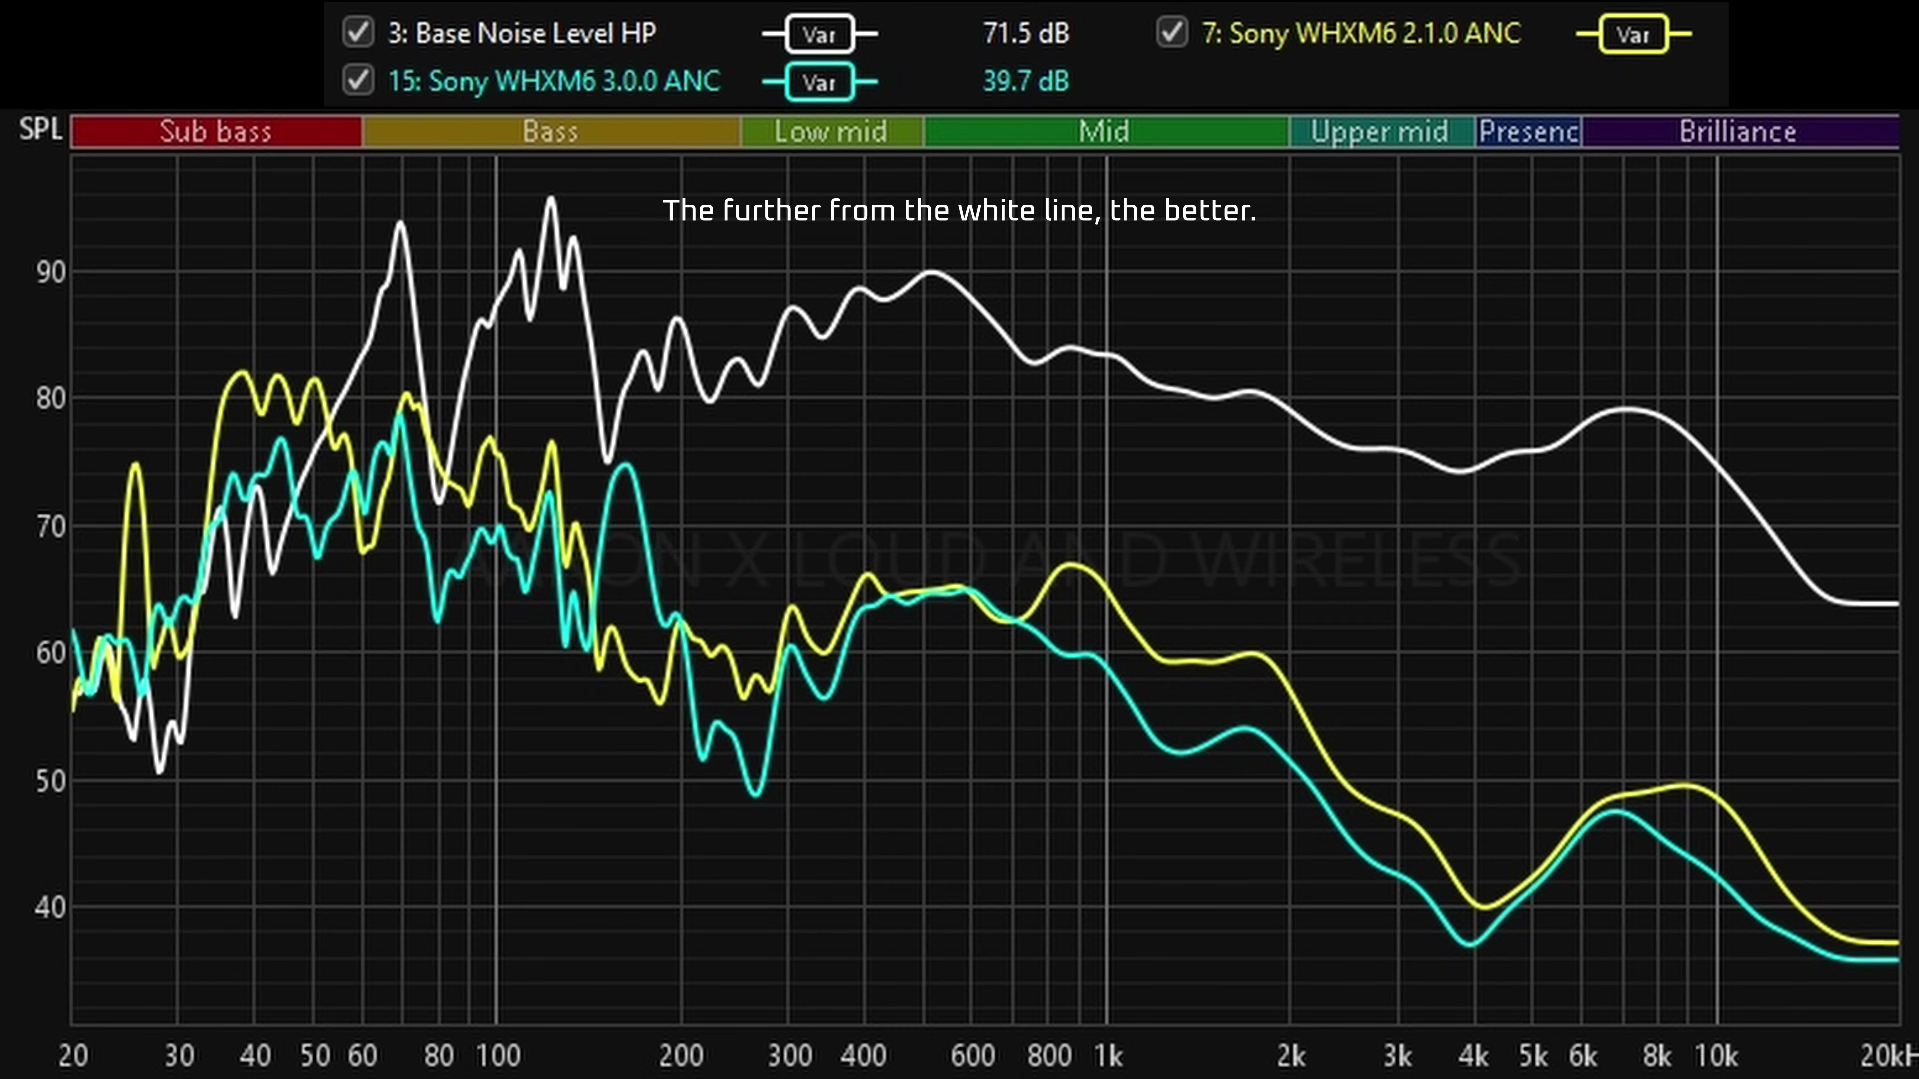The image size is (1919, 1079).
Task: Click the 39.7 dB readout value
Action: tap(1026, 81)
